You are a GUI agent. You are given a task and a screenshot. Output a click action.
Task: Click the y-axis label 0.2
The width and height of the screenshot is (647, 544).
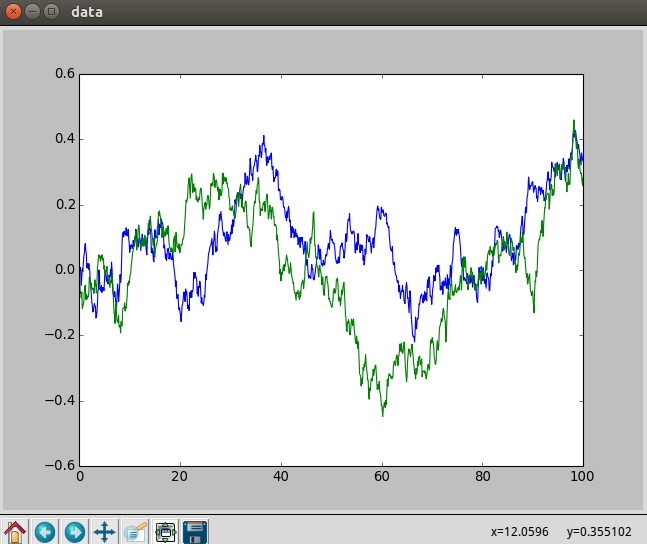pyautogui.click(x=65, y=204)
